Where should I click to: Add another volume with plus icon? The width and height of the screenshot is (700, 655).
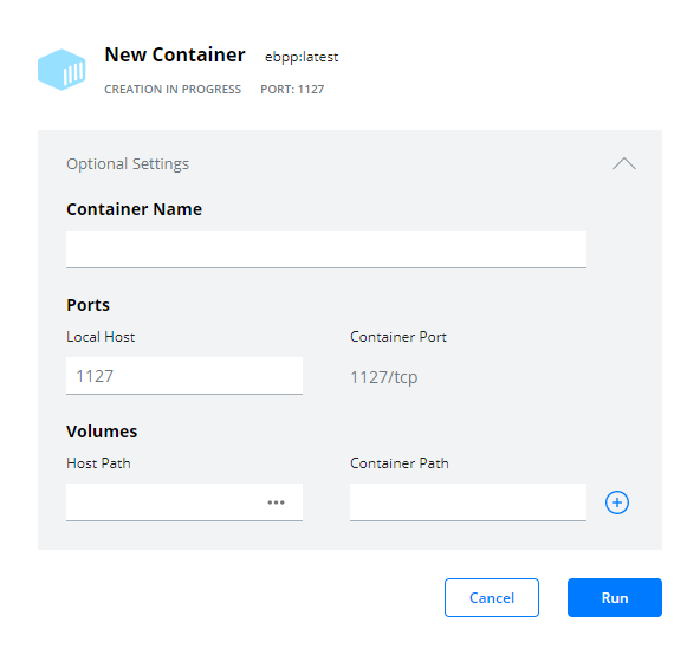(618, 502)
